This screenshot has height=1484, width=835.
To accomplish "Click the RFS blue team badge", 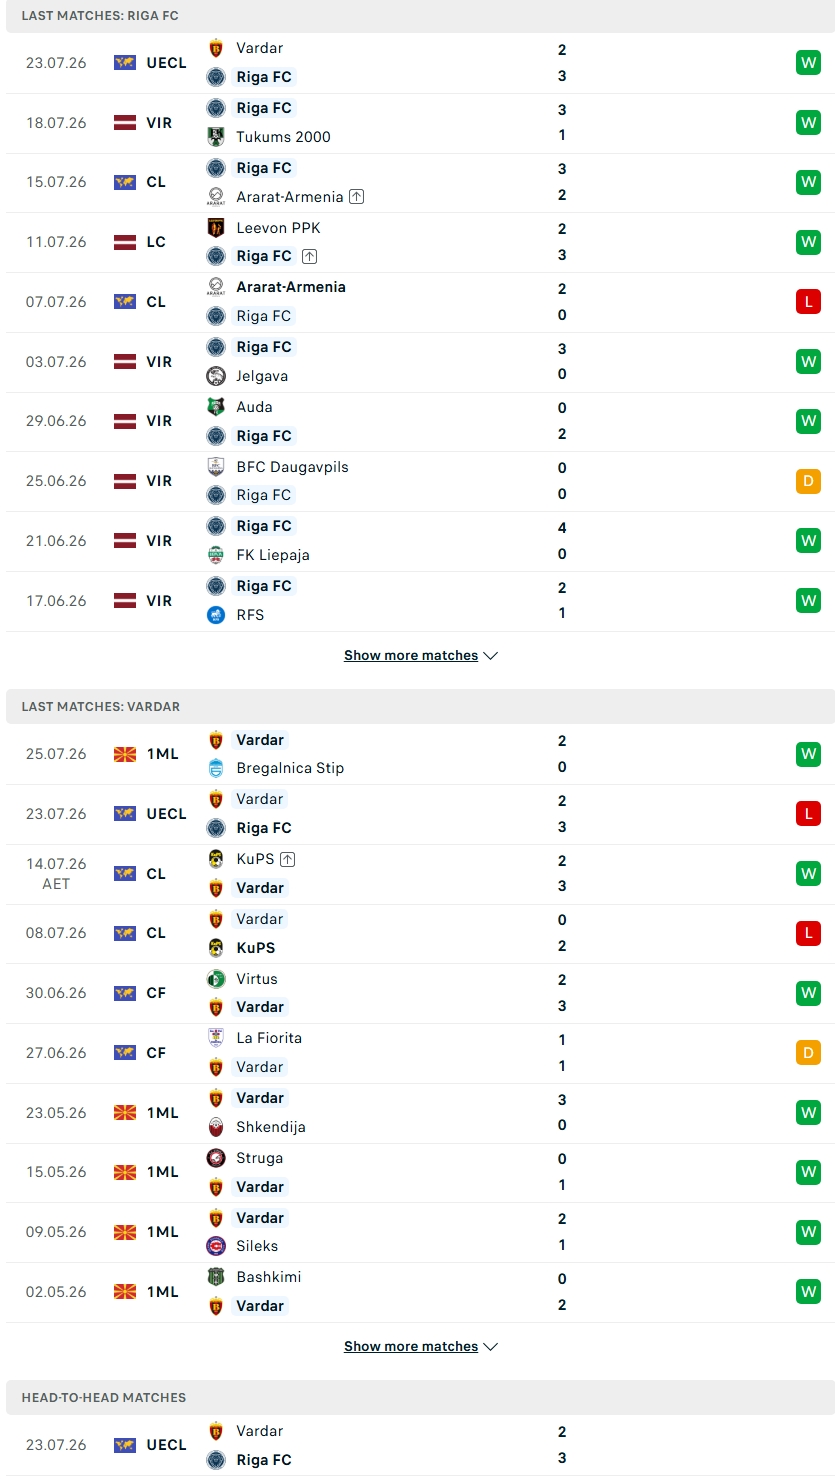I will click(216, 614).
